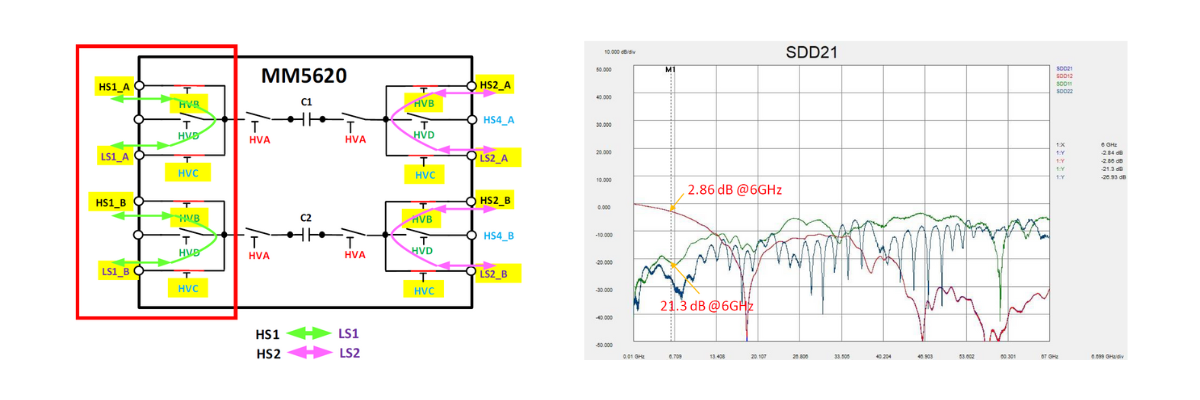
Task: Select SDD21 trace in the chart legend
Action: (1065, 68)
